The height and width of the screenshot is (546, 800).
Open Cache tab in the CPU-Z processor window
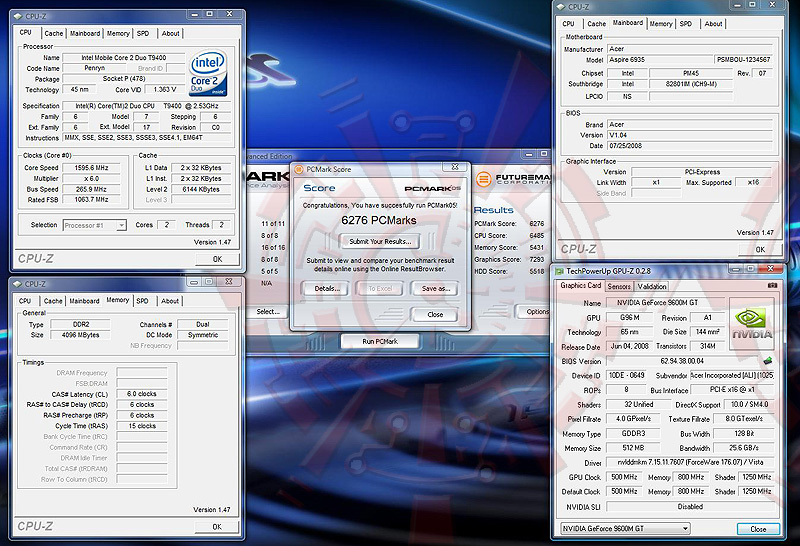(x=54, y=33)
